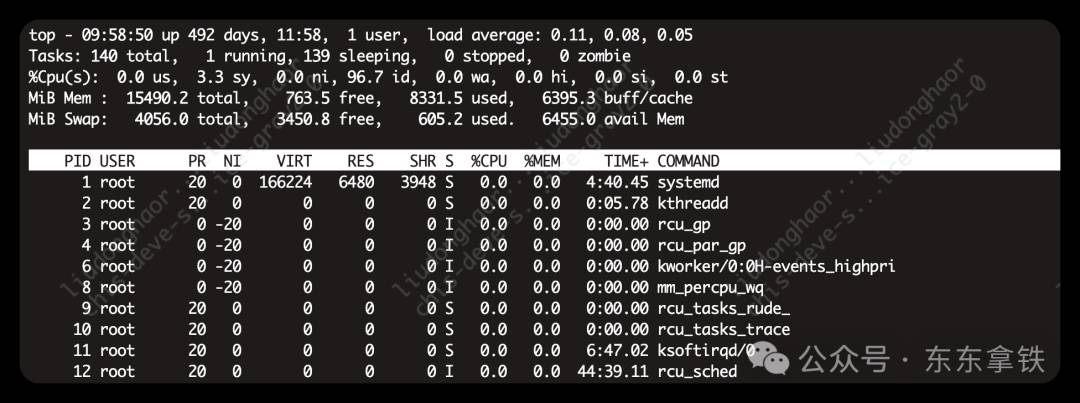The image size is (1080, 403).
Task: Click the rcu_sched command entry
Action: click(697, 371)
